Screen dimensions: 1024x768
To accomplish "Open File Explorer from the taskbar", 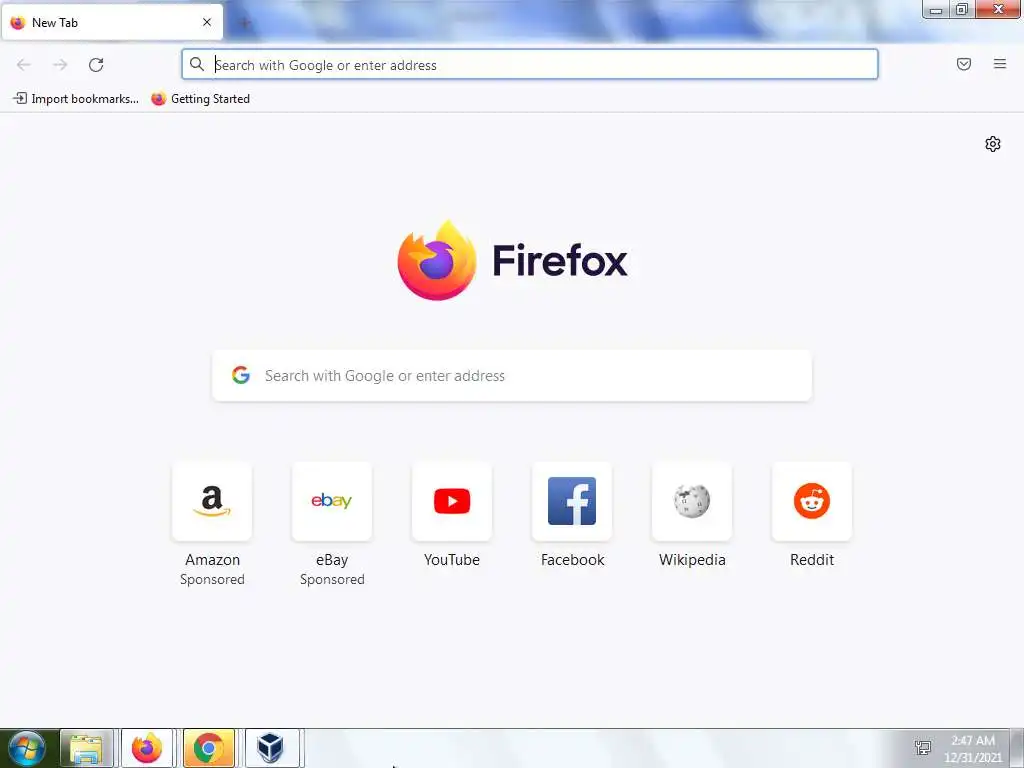I will pos(87,748).
